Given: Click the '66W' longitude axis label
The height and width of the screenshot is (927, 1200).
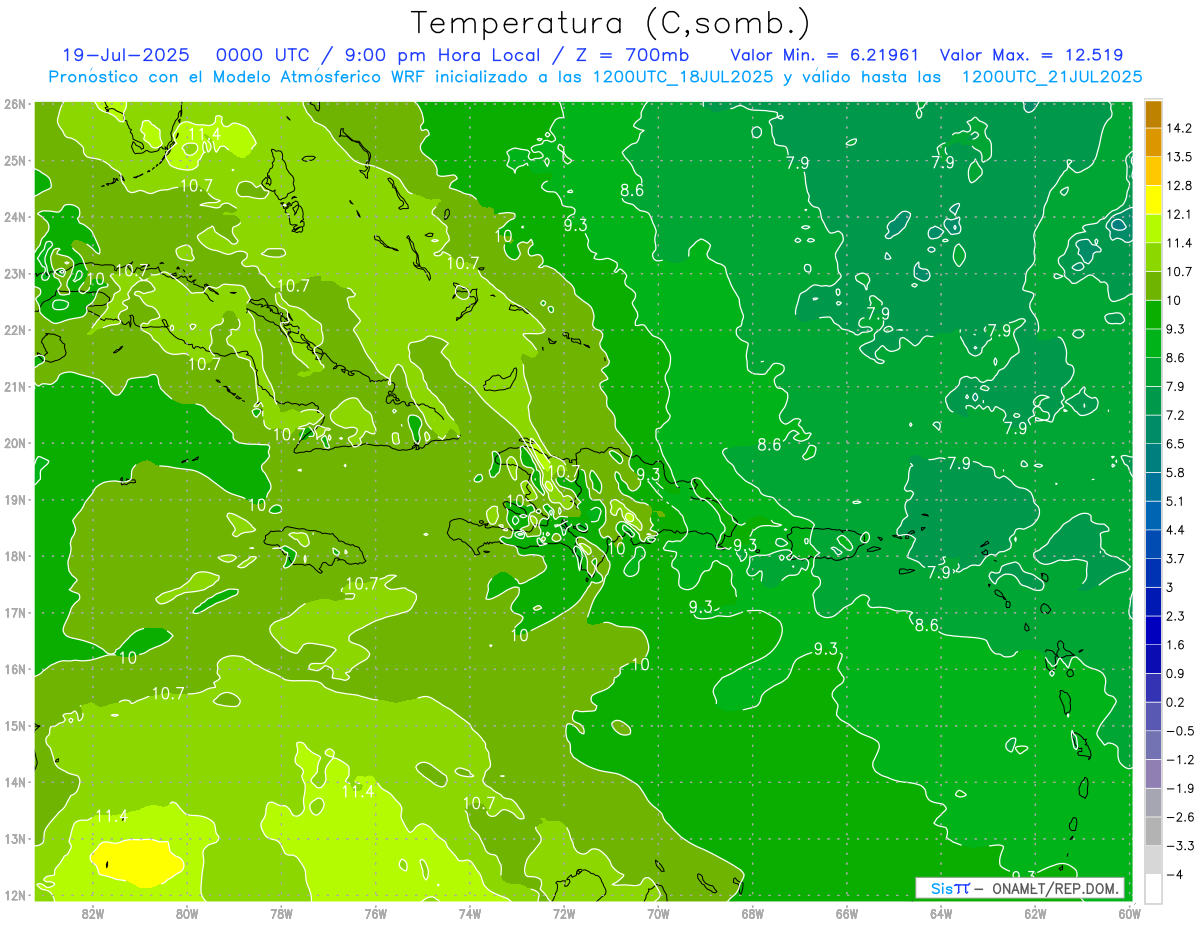Looking at the screenshot, I should coord(846,913).
